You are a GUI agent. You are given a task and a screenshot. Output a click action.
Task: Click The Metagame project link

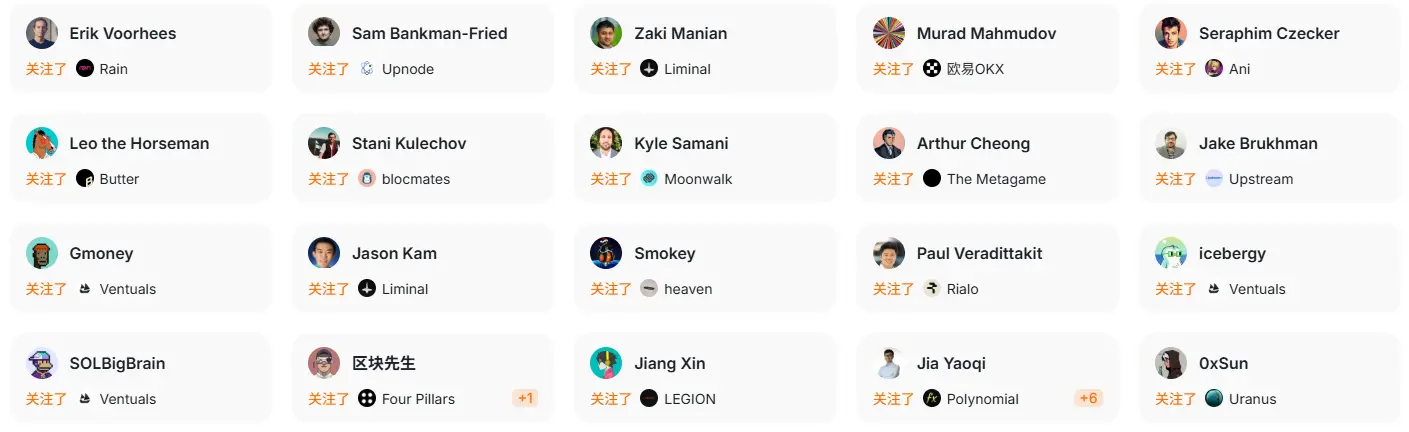tap(996, 179)
